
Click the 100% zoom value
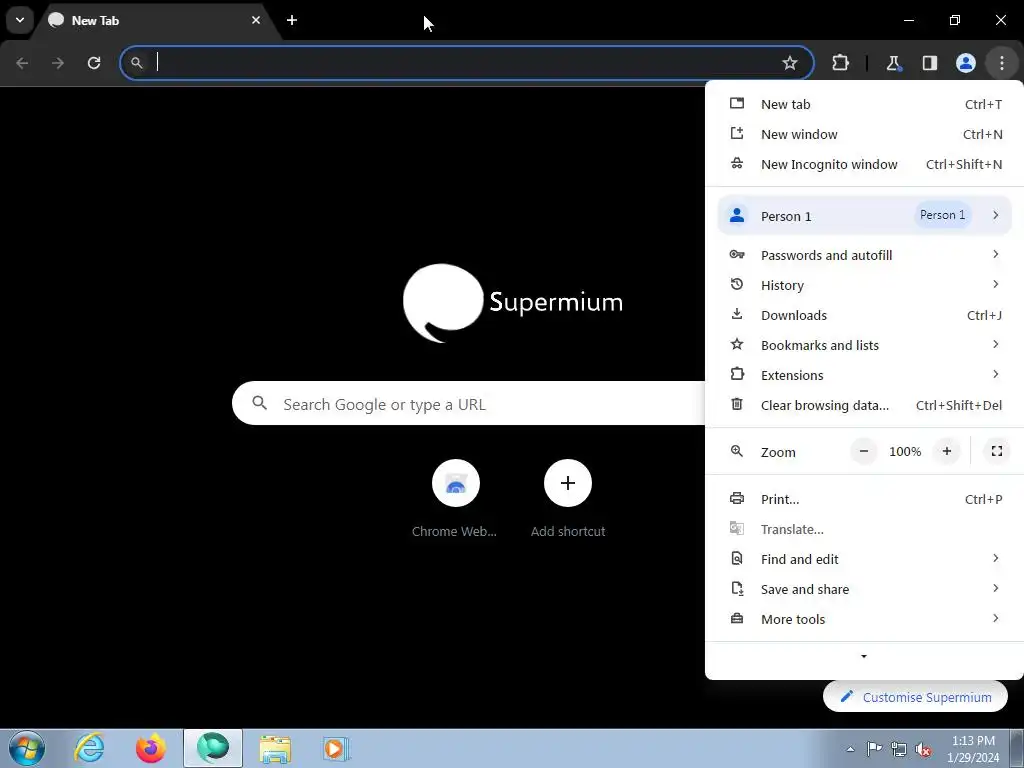(x=904, y=452)
